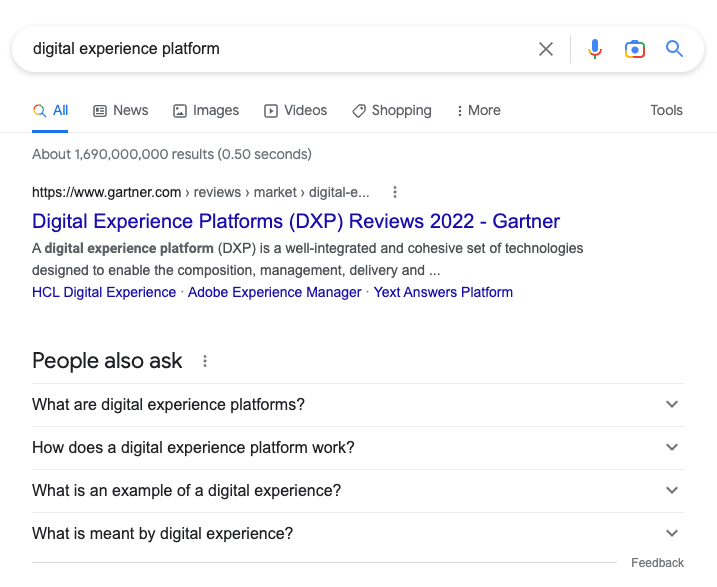Expand 'What is meant by digital experience?'

point(358,534)
